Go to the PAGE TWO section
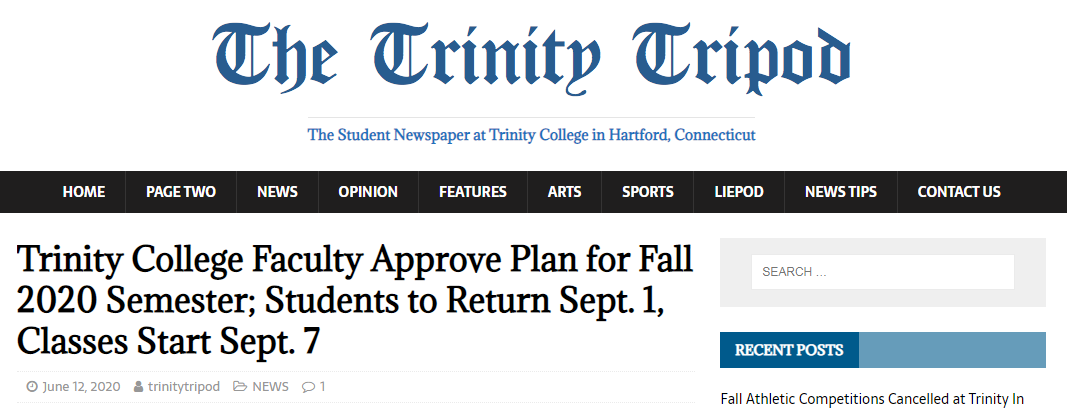The height and width of the screenshot is (413, 1067). tap(181, 192)
